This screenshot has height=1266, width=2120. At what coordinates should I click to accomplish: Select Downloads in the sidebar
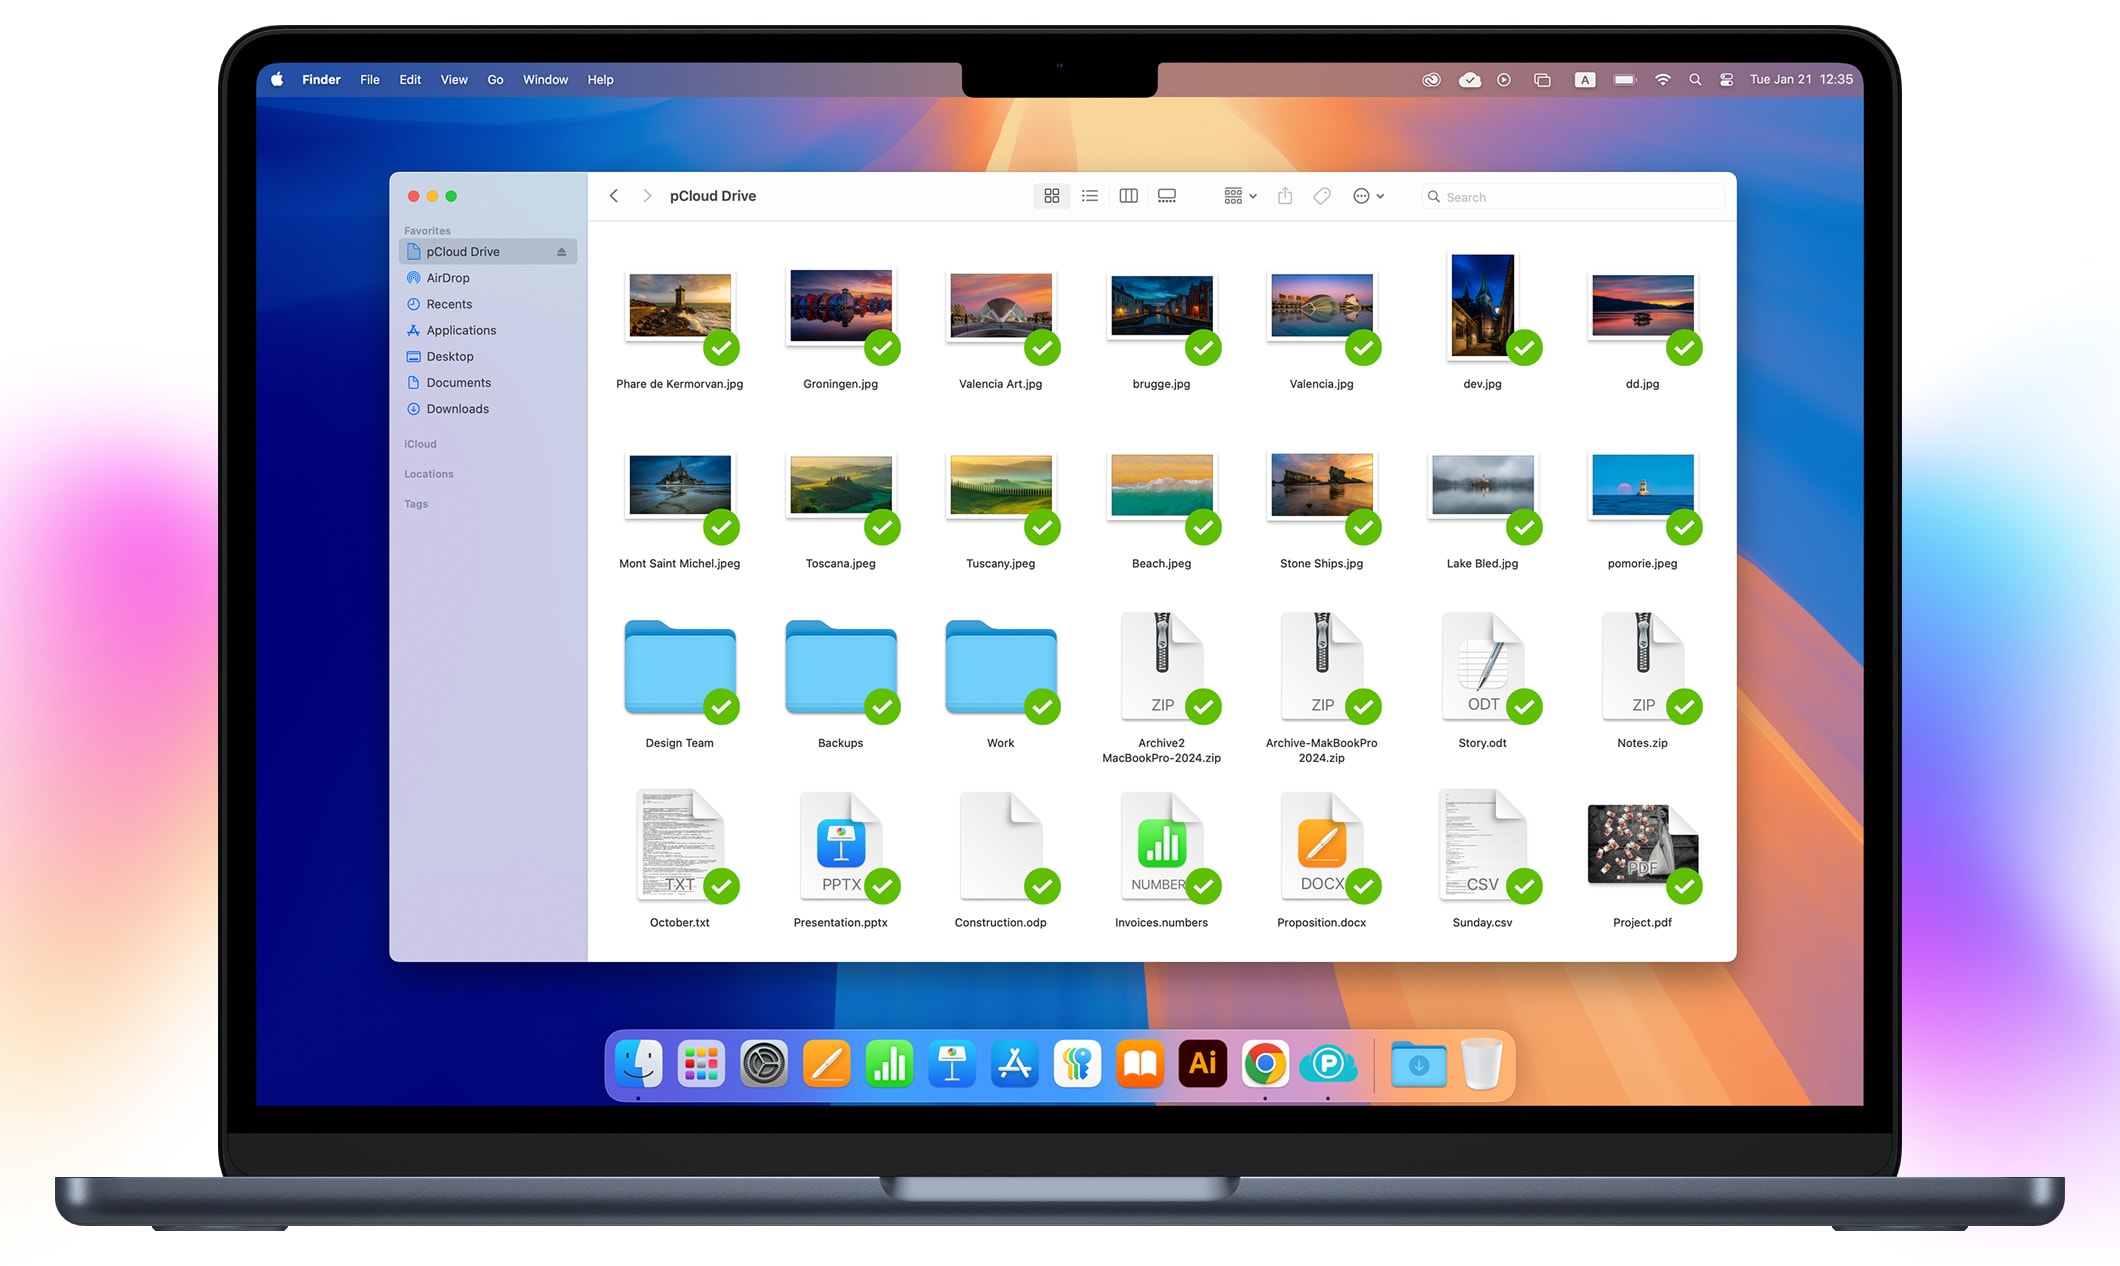[458, 408]
